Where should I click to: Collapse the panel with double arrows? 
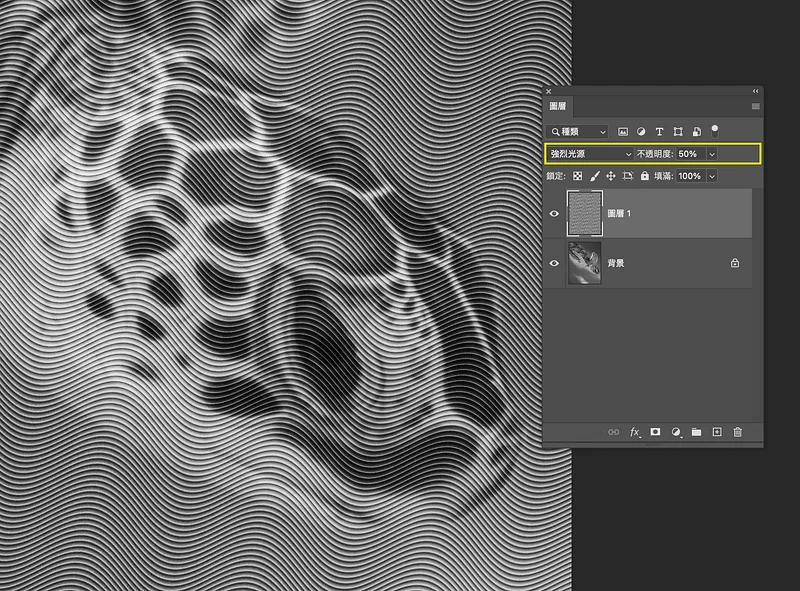[756, 91]
